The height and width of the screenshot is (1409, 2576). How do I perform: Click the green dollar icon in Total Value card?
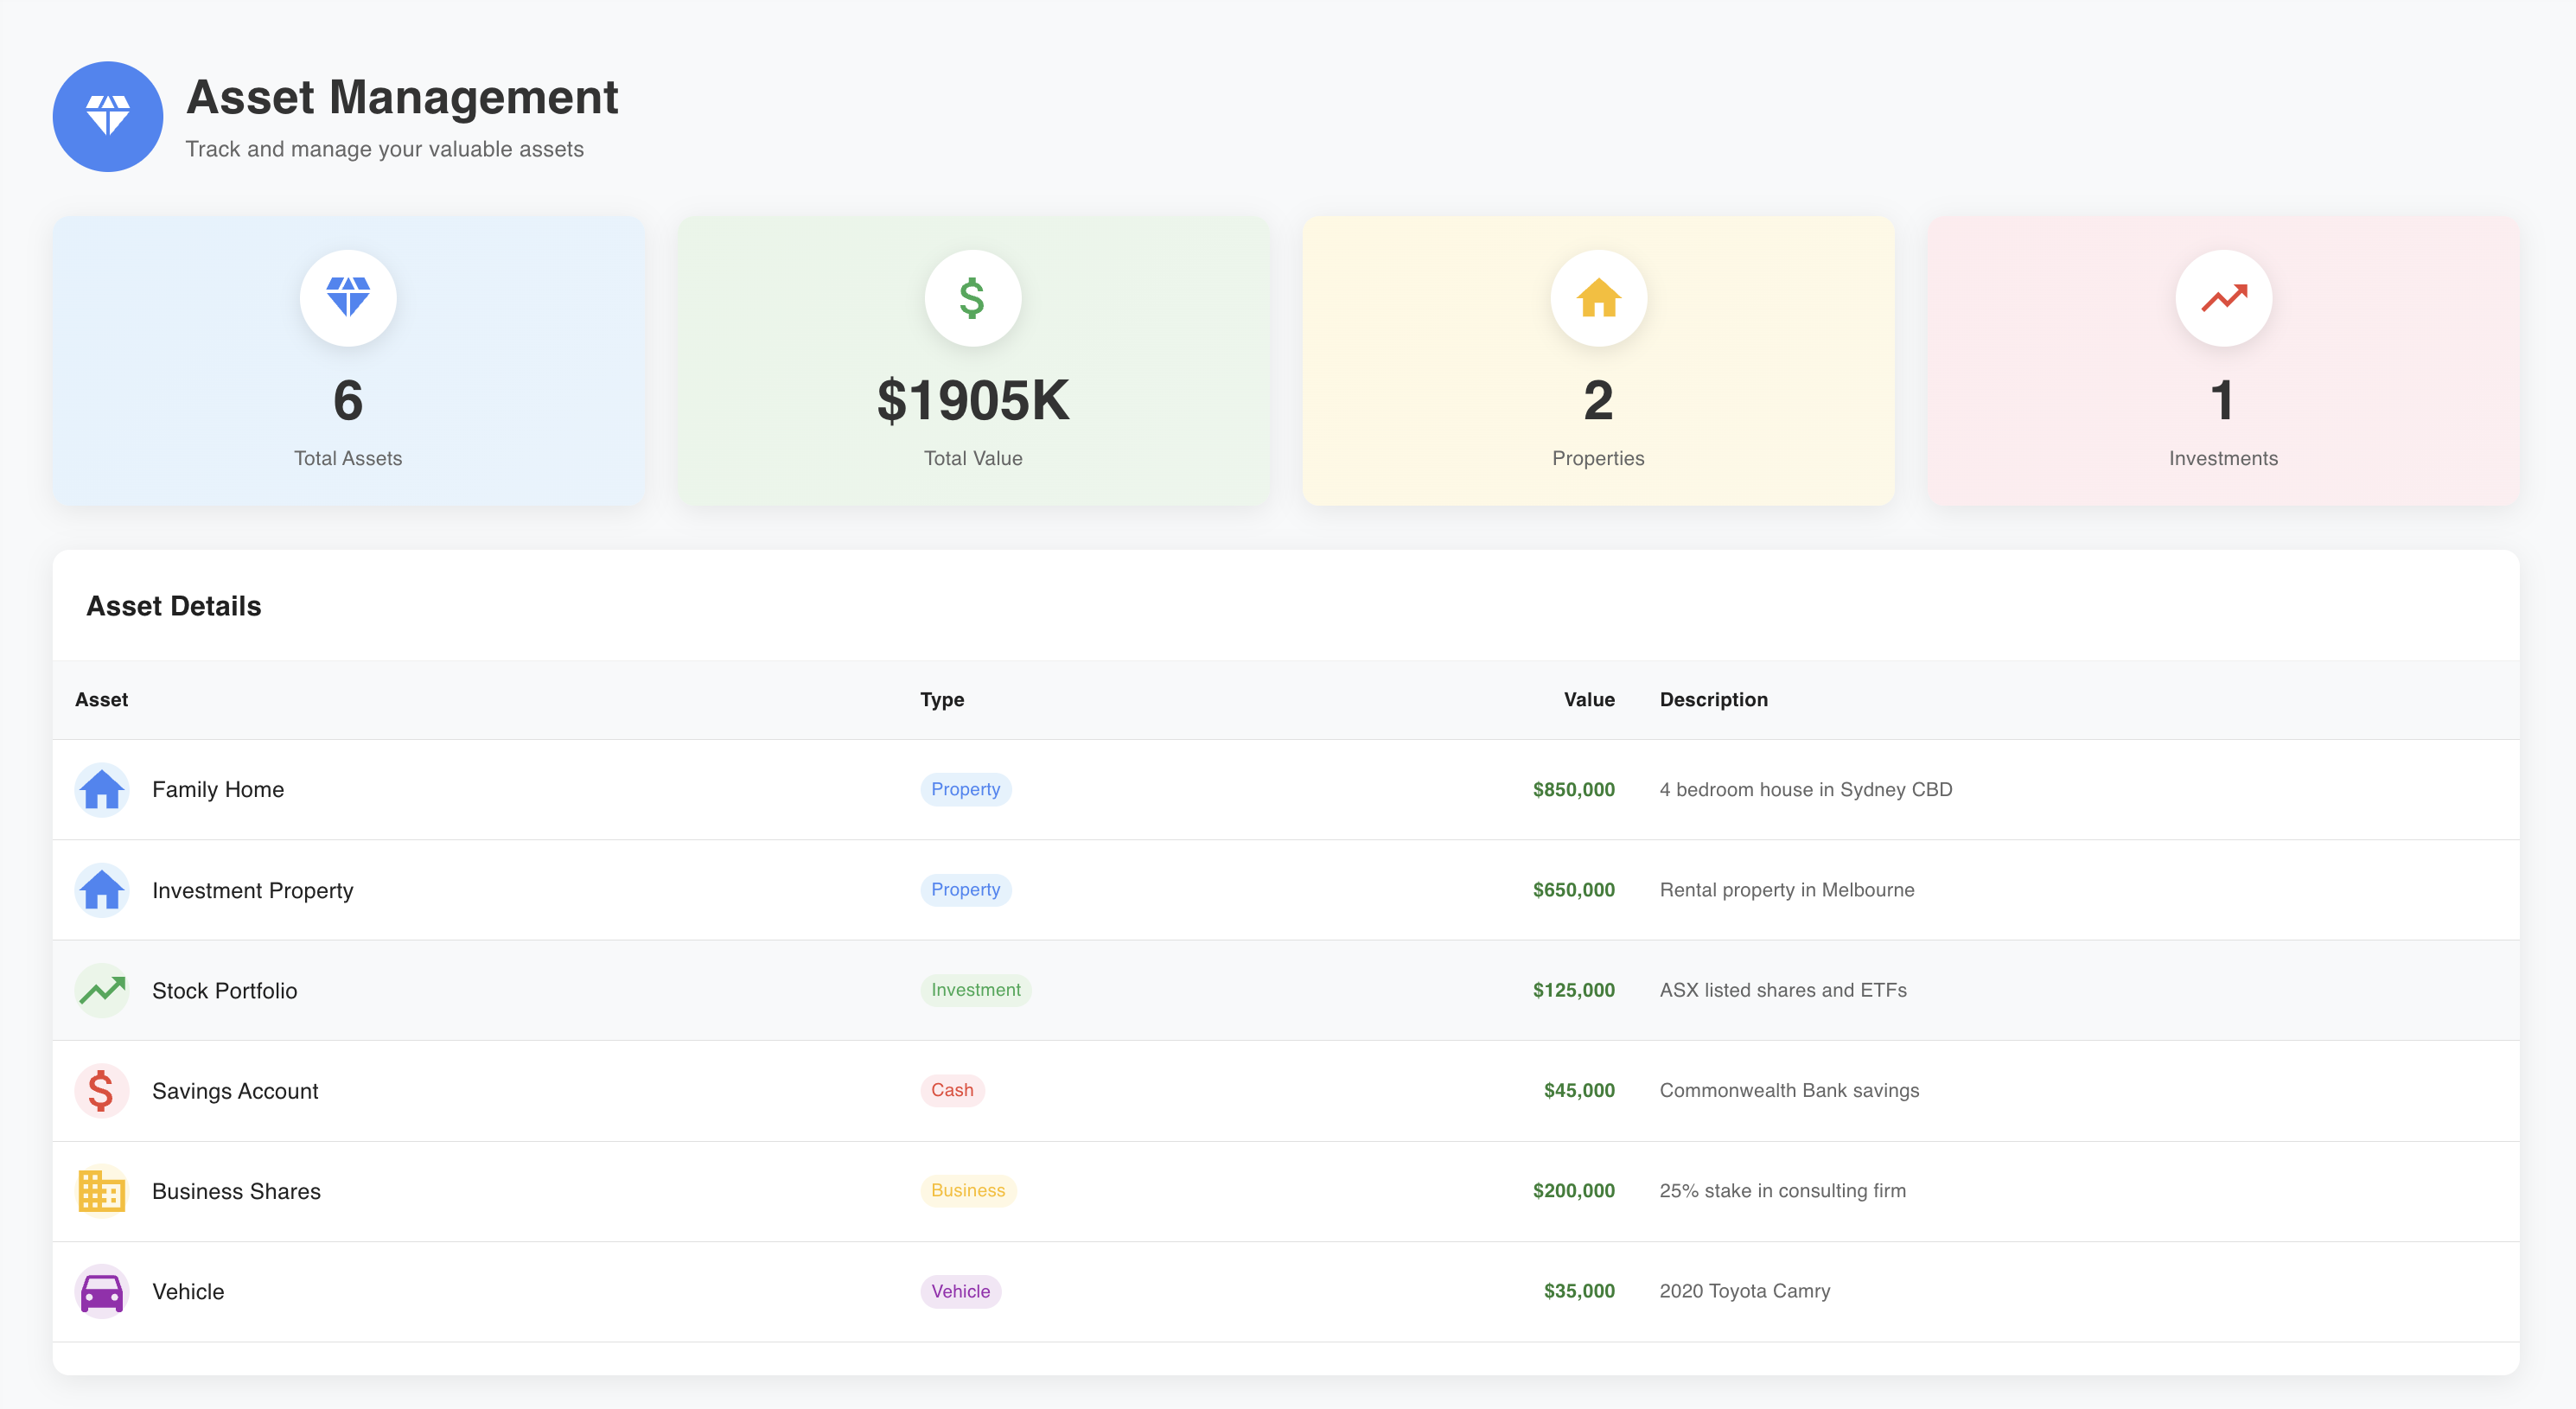tap(972, 298)
